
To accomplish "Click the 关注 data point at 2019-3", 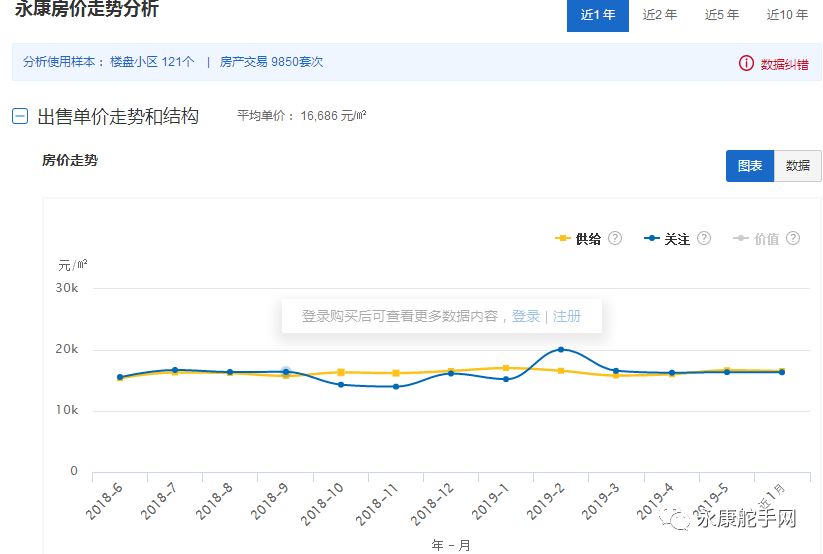I will 616,371.
